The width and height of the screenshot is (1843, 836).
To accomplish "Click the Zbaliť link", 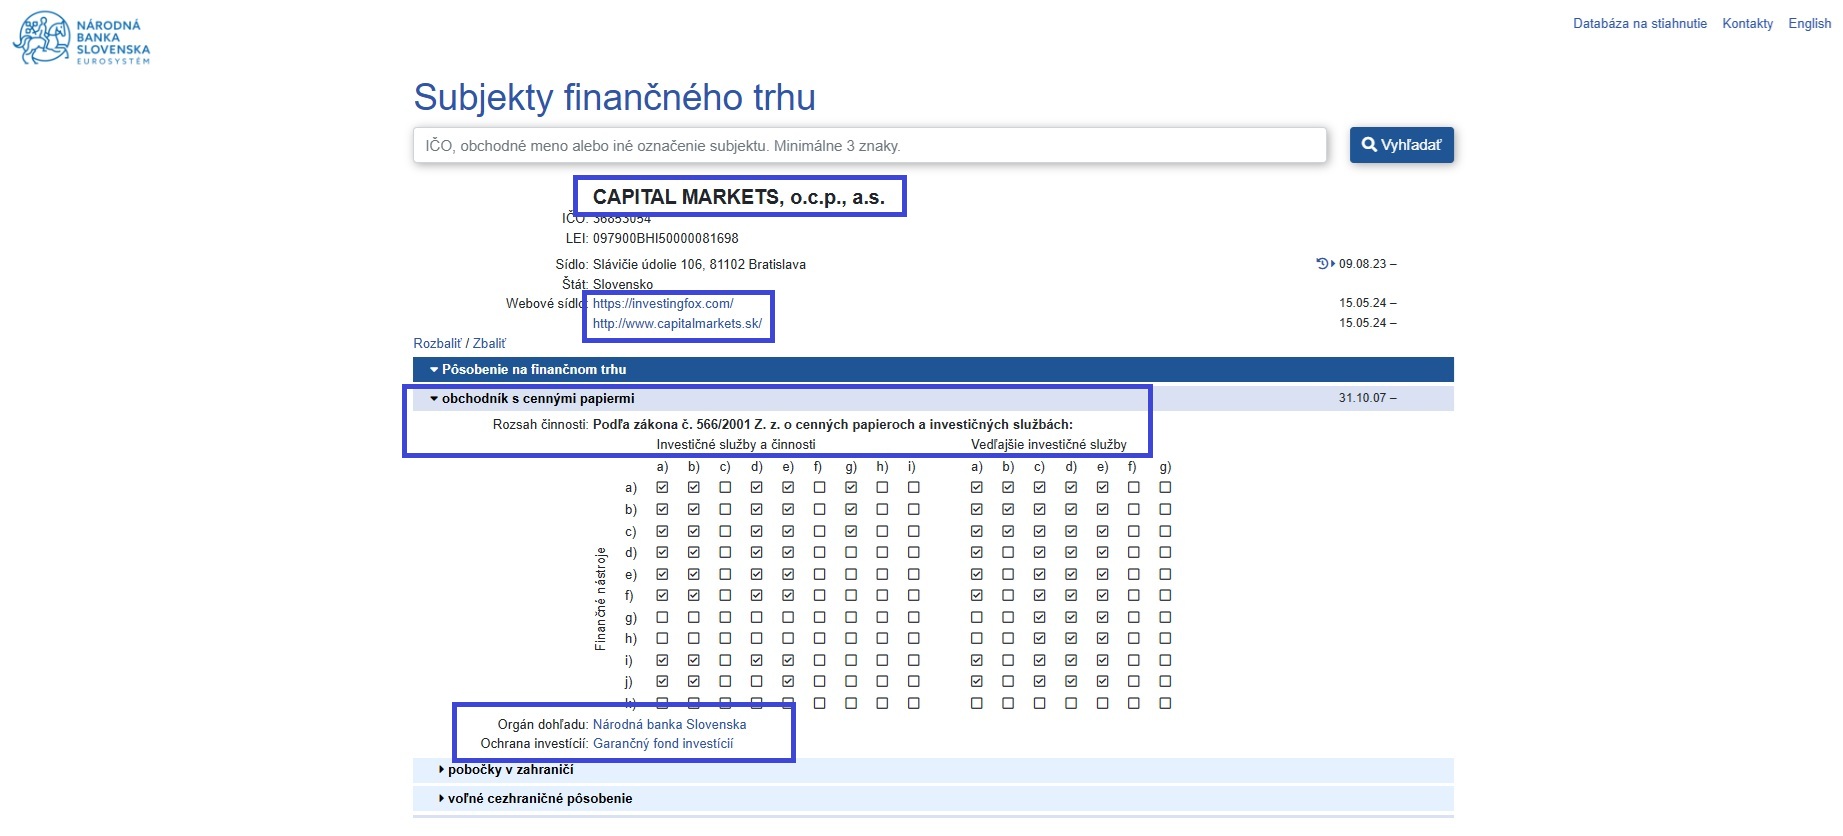I will [x=489, y=344].
